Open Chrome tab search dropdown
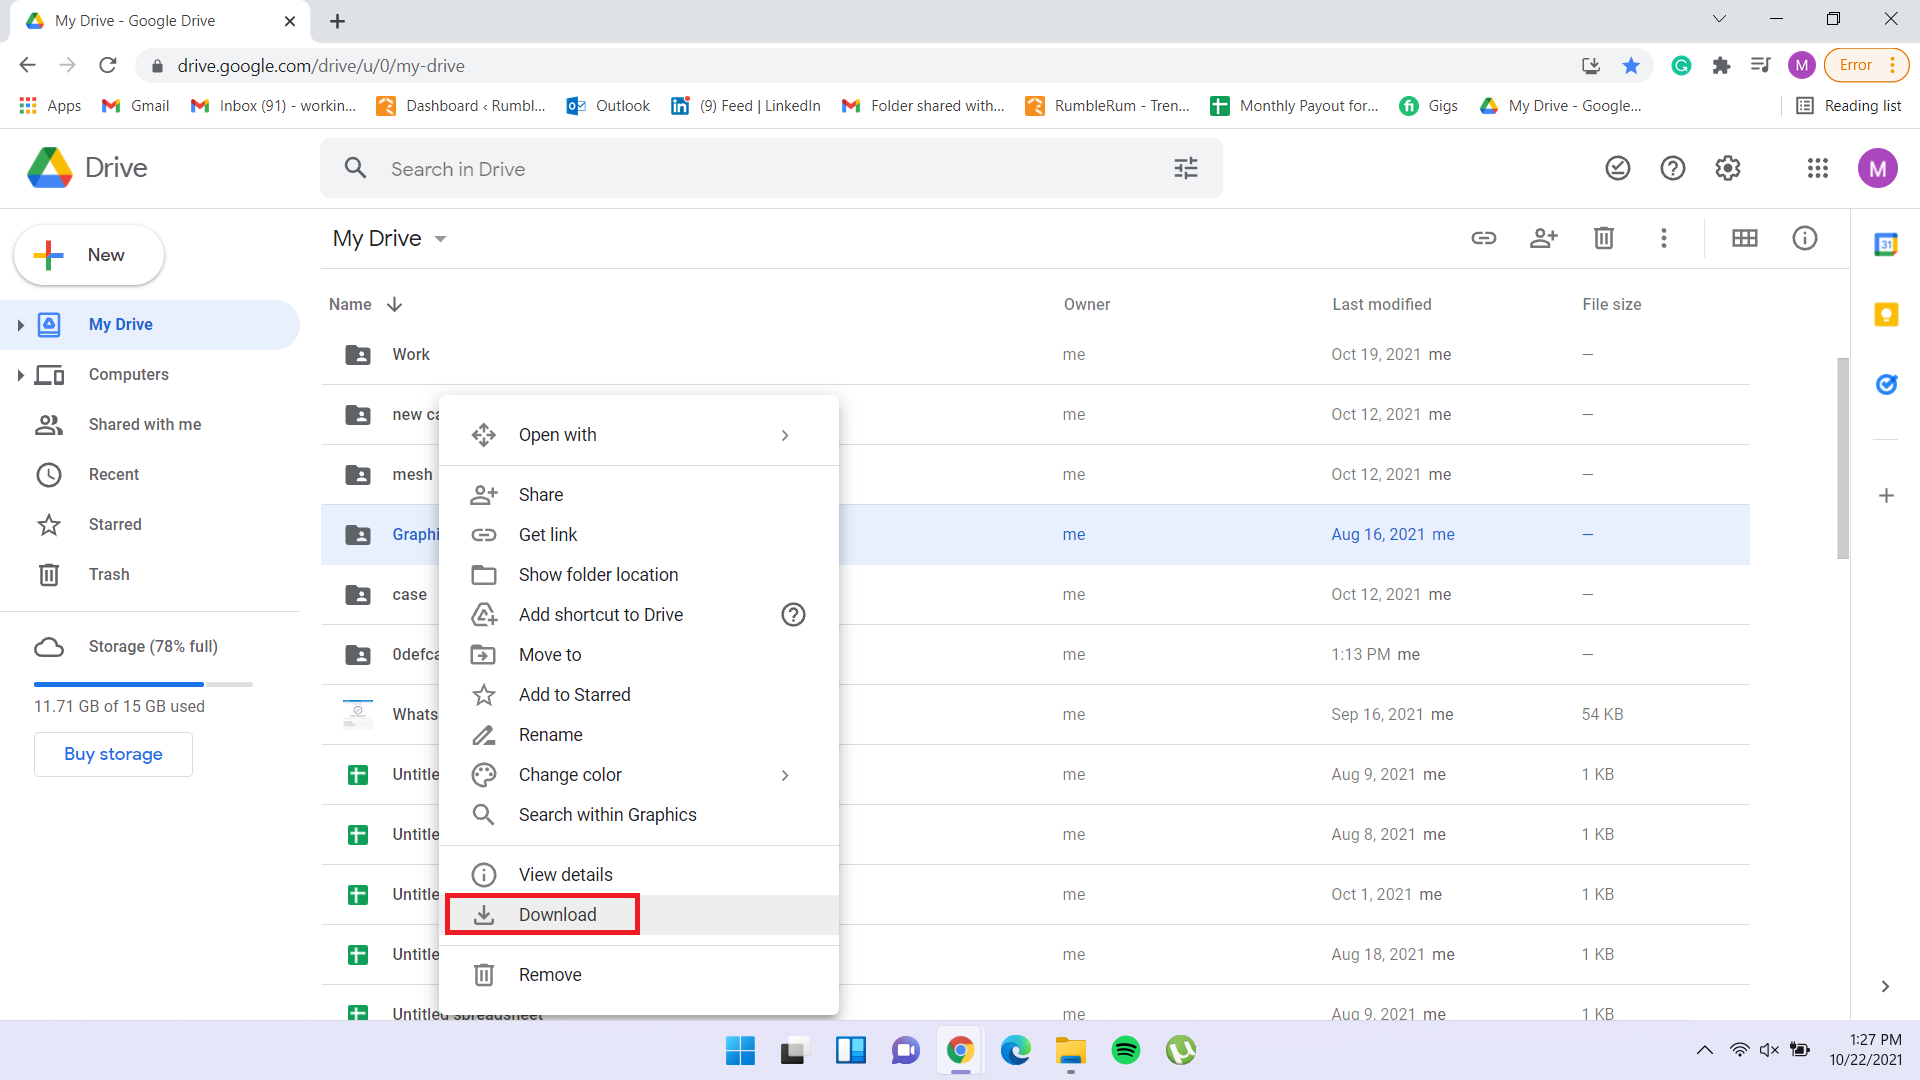The height and width of the screenshot is (1080, 1920). tap(1719, 19)
